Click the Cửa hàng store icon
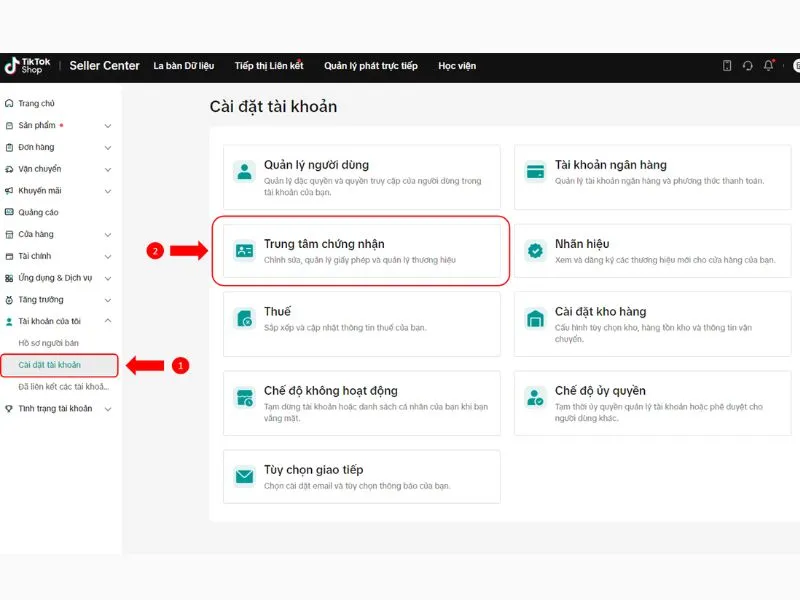800x600 pixels. coord(9,234)
